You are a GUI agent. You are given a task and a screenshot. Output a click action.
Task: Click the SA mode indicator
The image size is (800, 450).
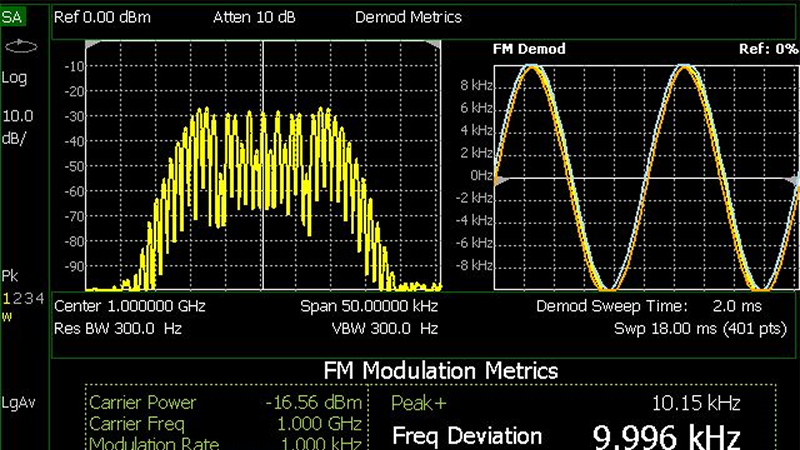pos(12,17)
